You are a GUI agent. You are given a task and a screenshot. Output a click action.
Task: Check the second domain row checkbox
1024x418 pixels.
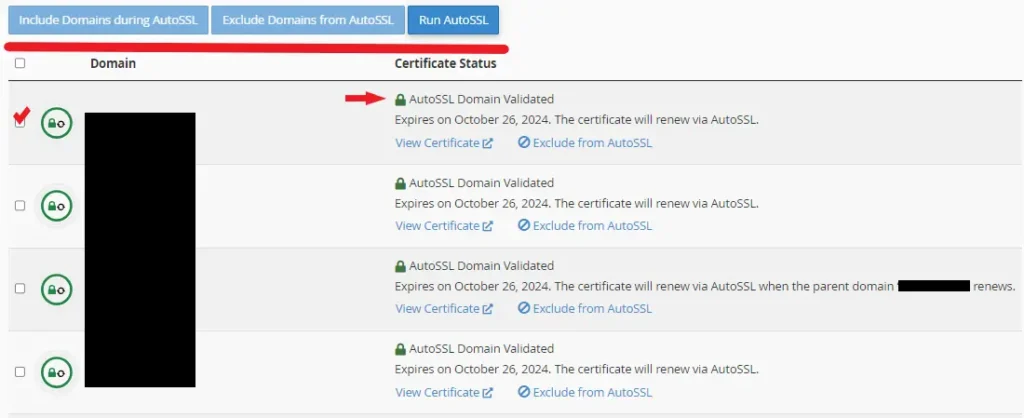20,205
